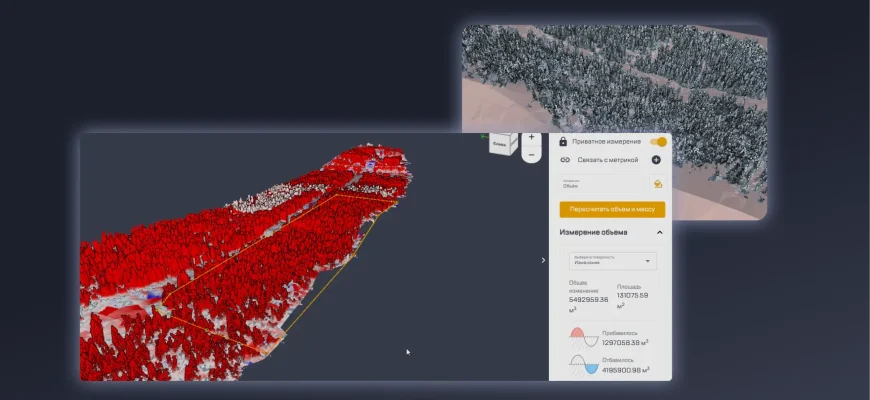The width and height of the screenshot is (870, 400).
Task: Click the zoom in plus button
Action: click(531, 138)
